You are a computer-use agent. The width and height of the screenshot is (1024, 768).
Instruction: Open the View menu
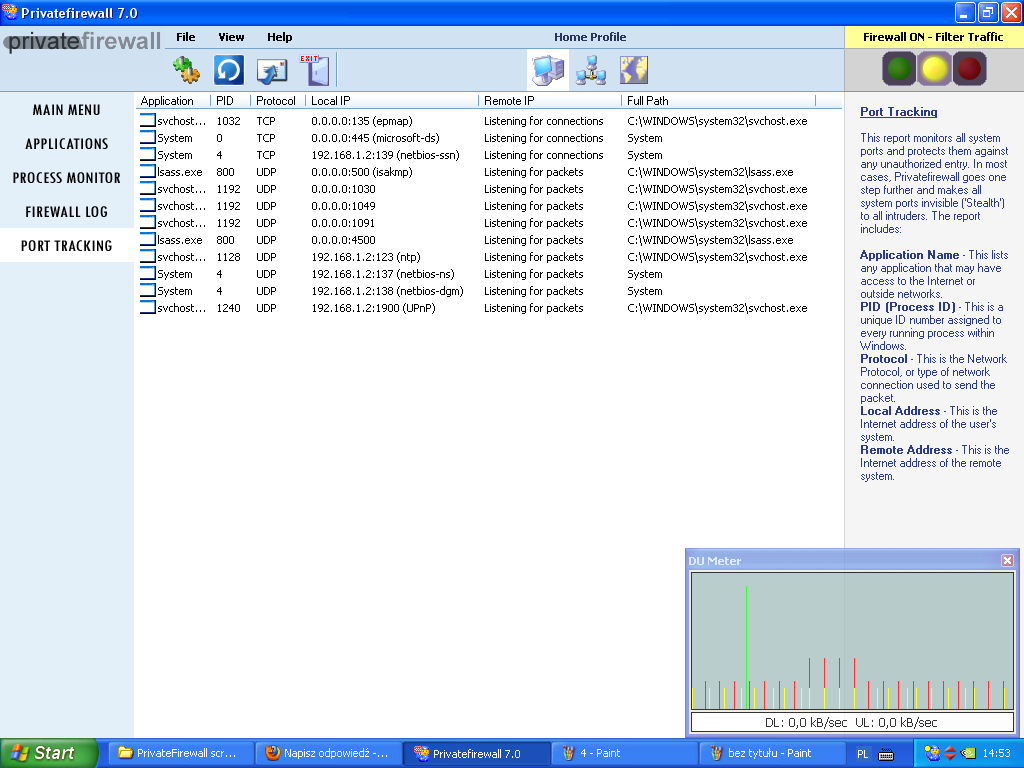click(x=231, y=37)
